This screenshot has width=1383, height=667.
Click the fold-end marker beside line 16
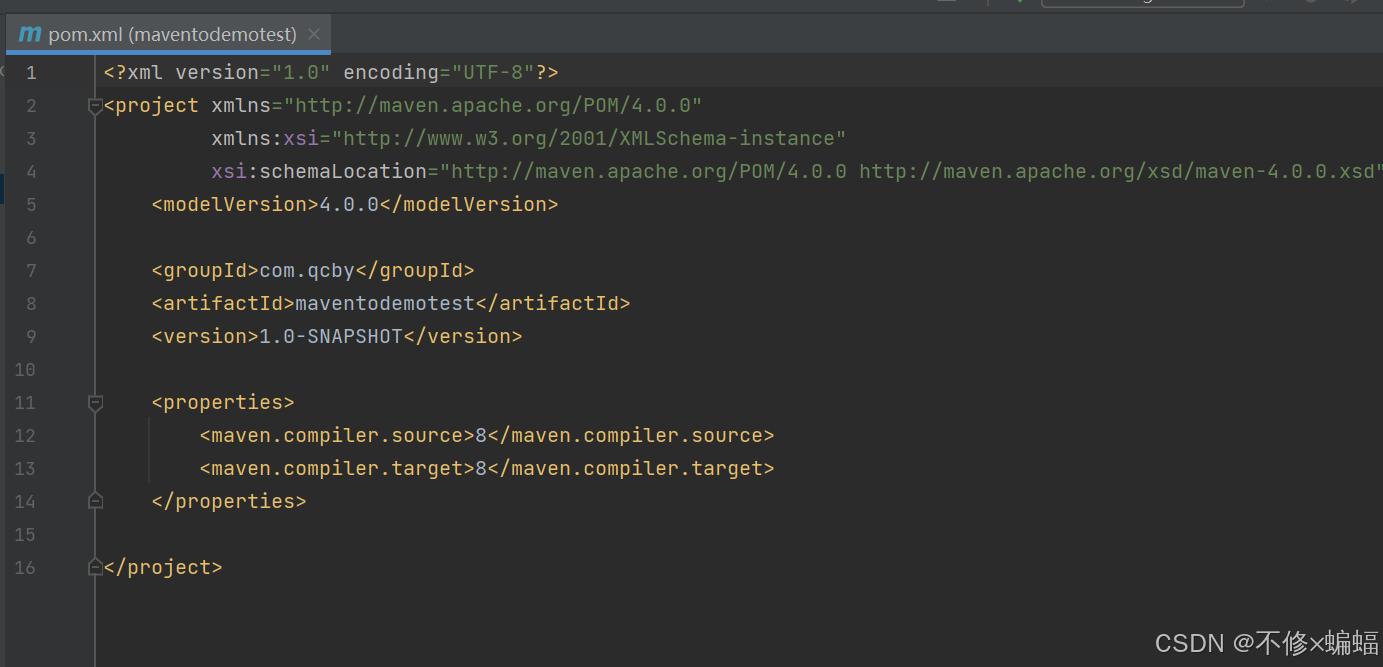click(x=95, y=566)
